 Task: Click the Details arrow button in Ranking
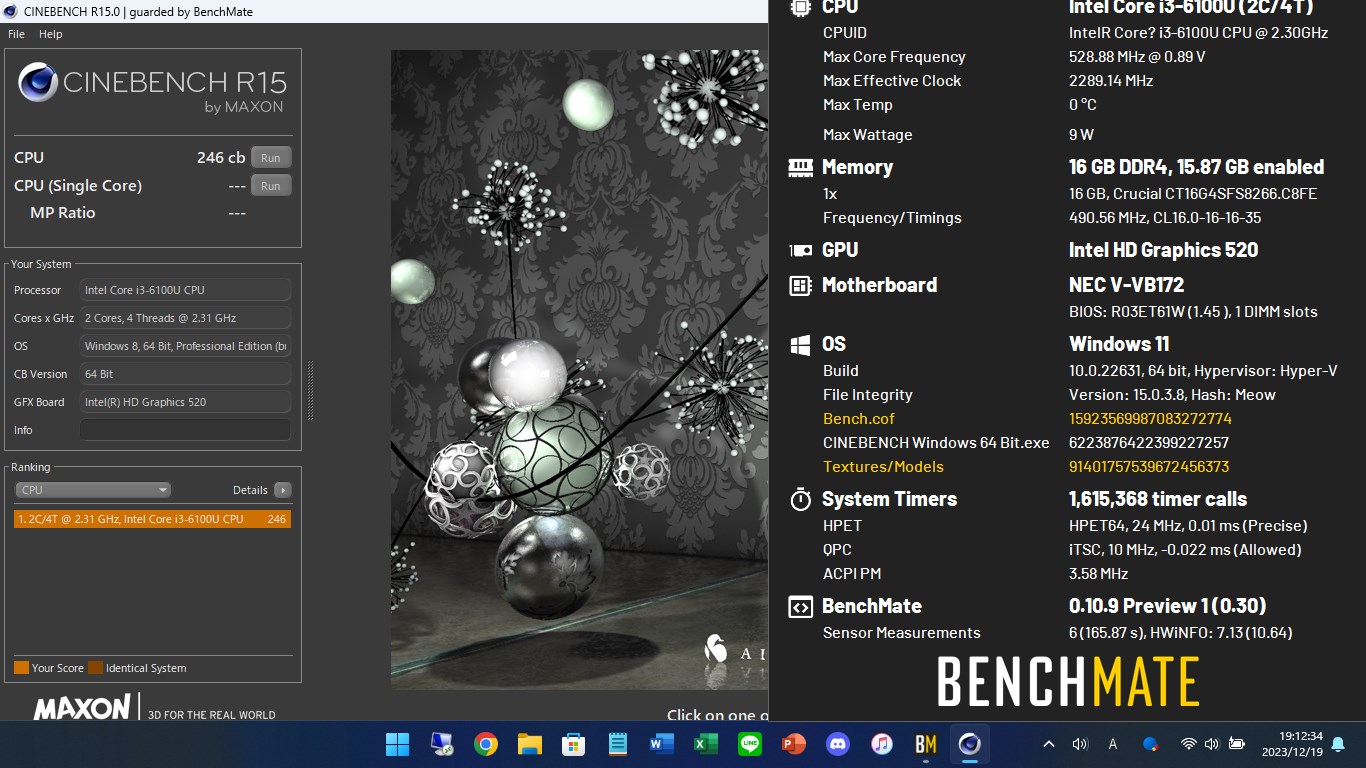[283, 490]
